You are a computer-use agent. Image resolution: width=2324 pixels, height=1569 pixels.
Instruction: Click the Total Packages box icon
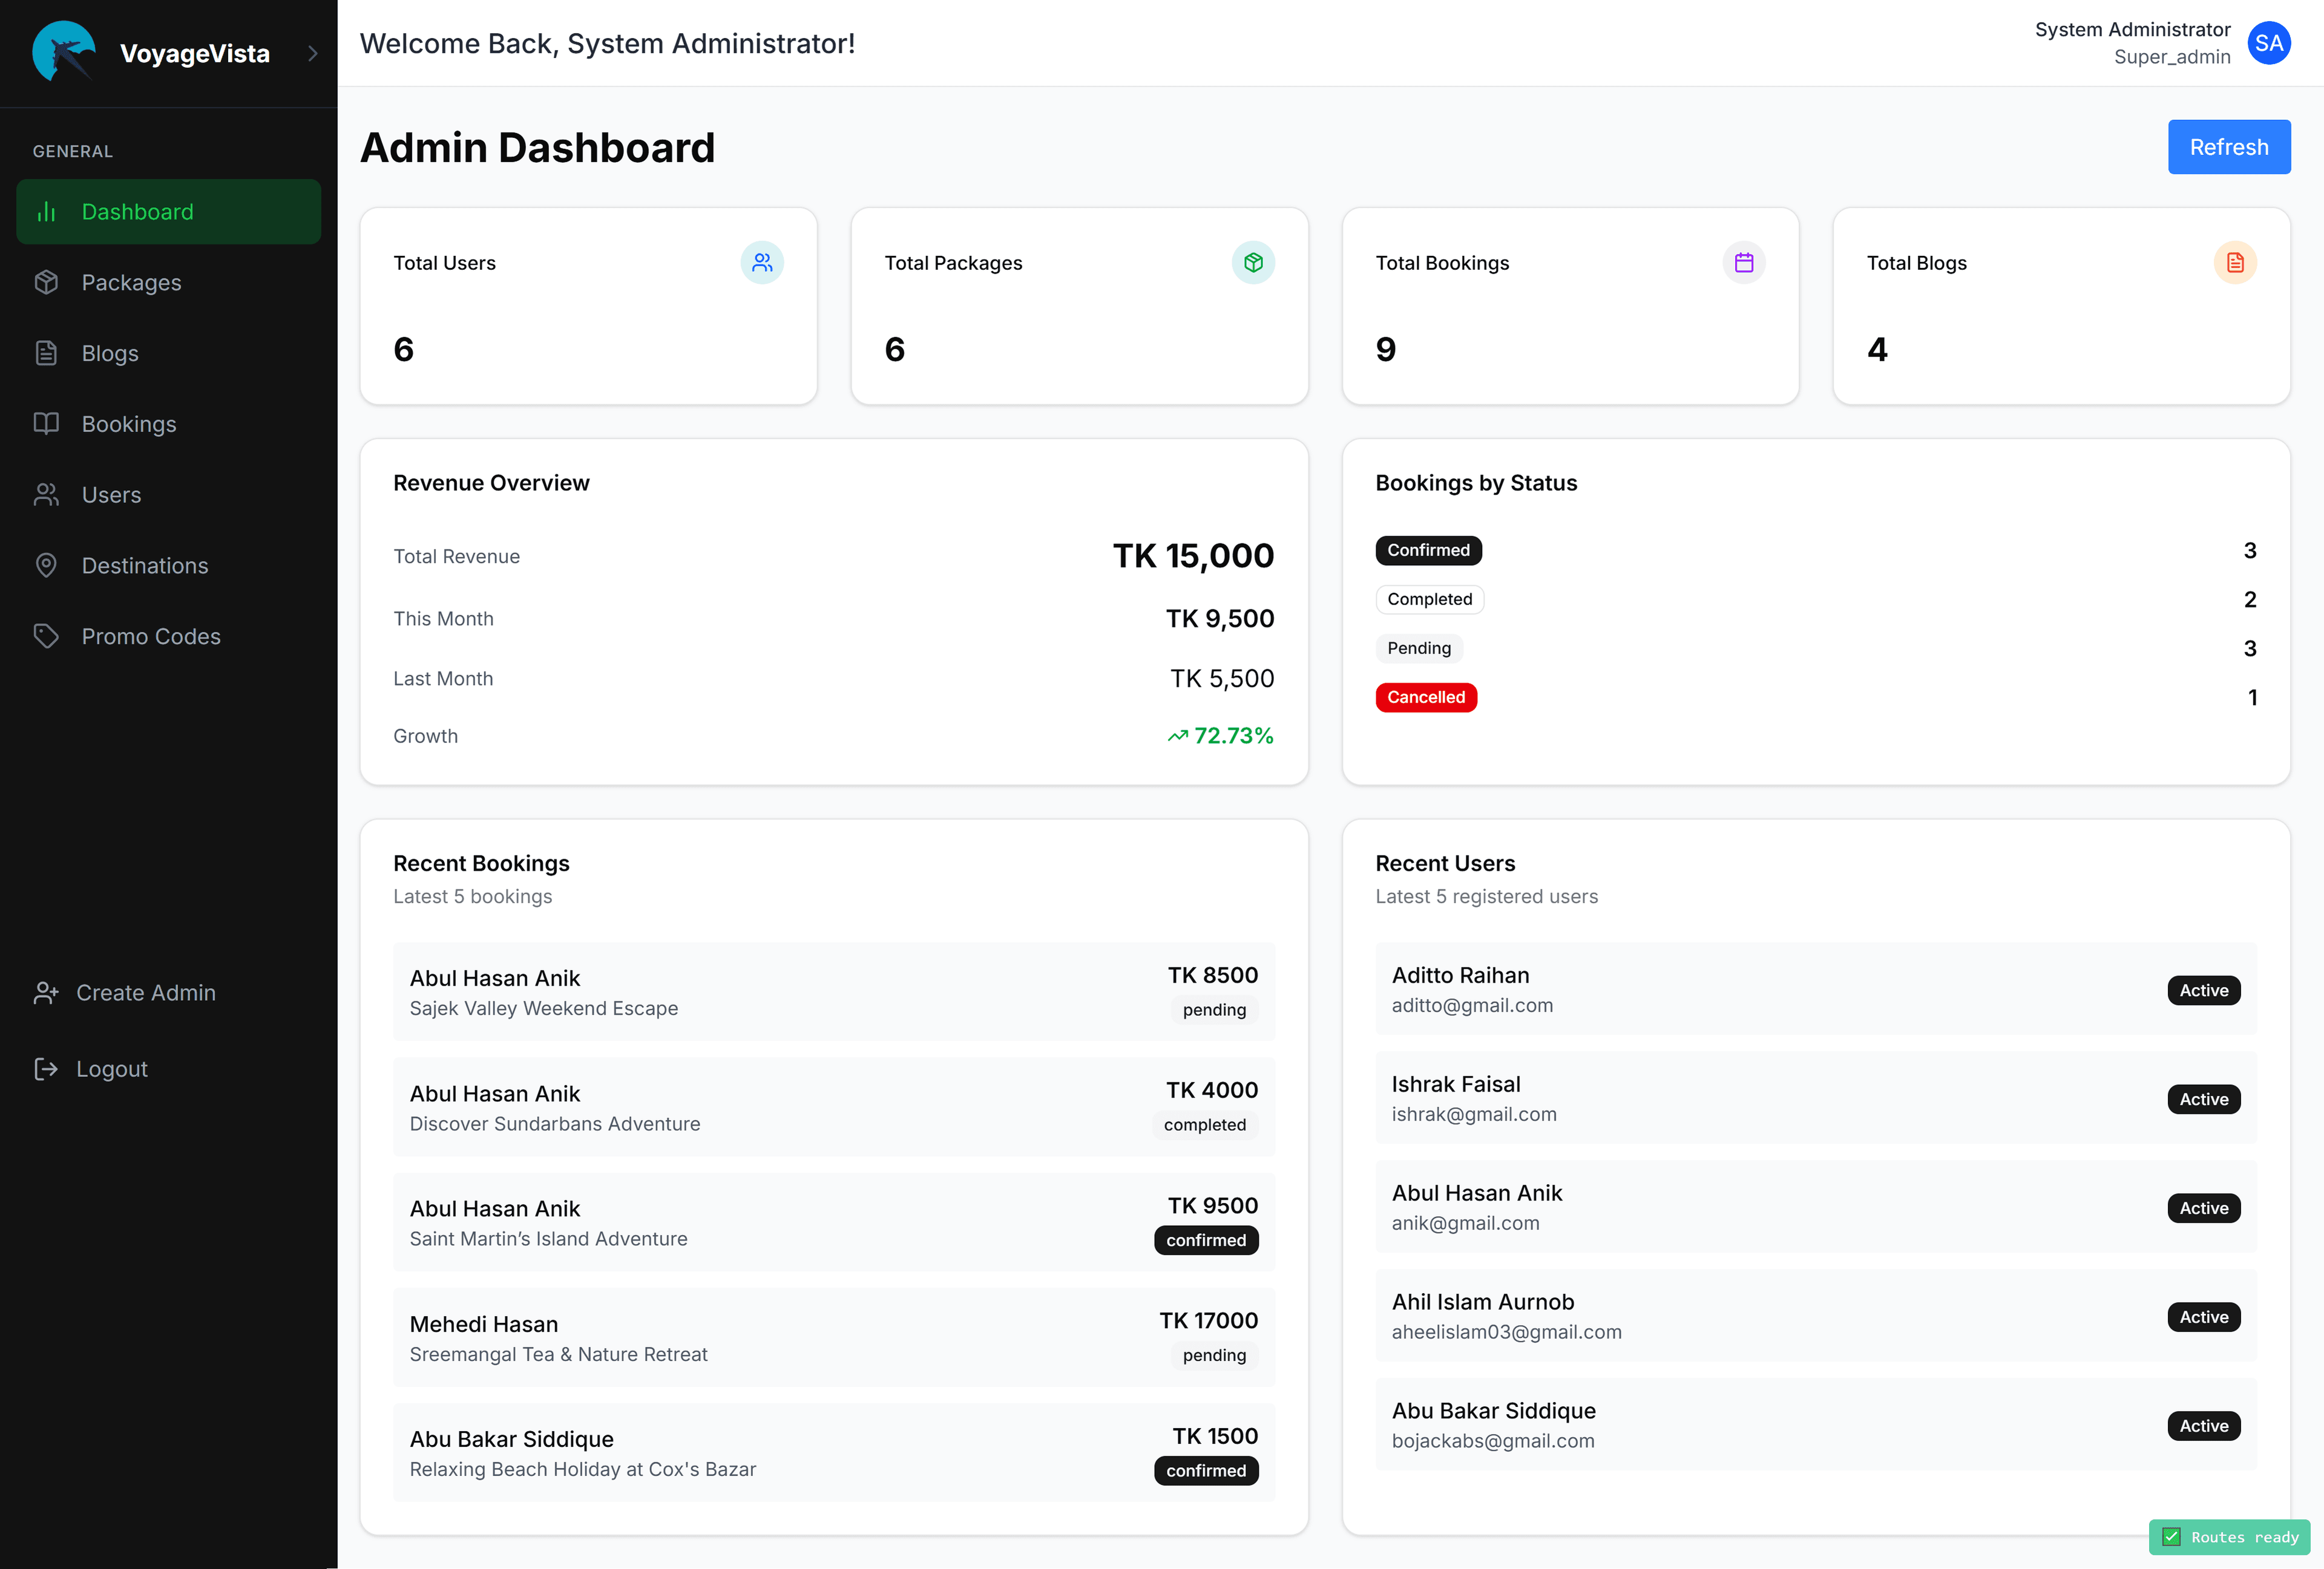coord(1253,263)
